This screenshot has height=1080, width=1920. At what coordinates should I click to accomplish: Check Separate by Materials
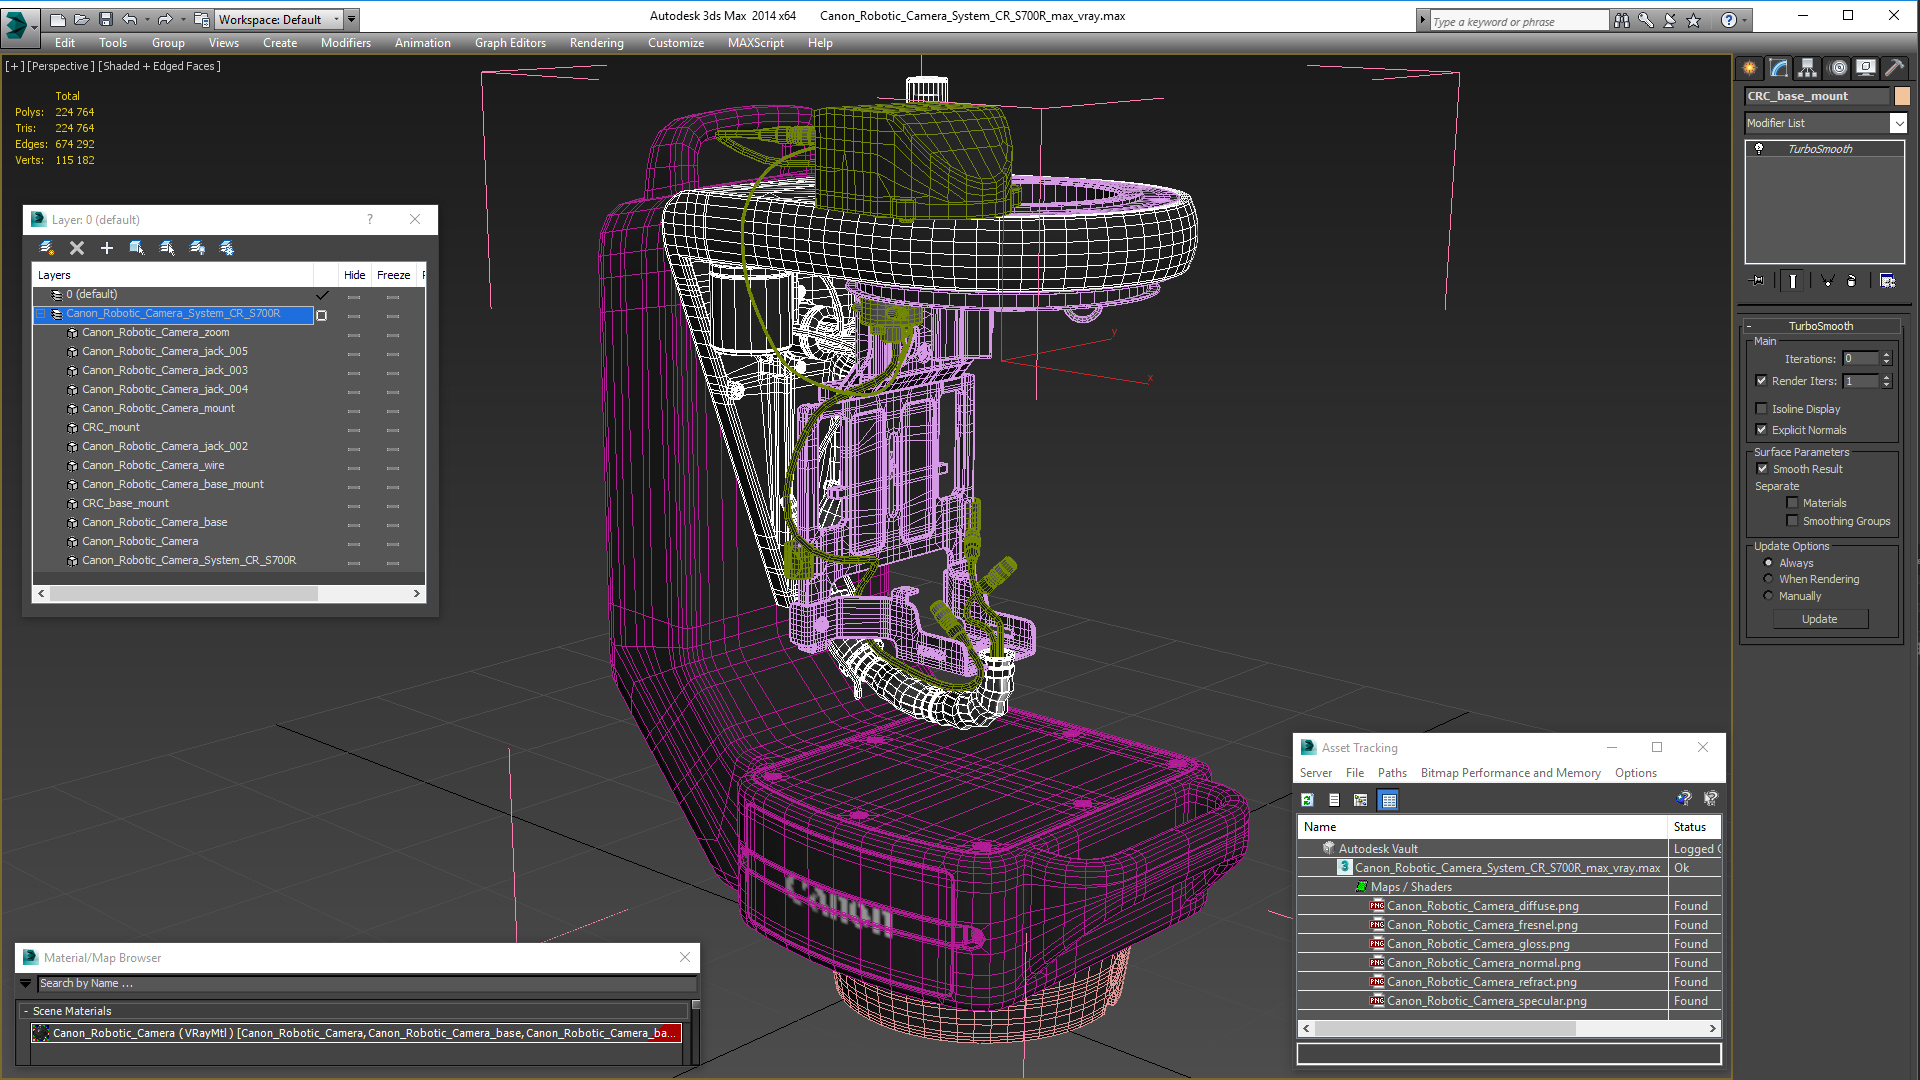(x=1792, y=503)
